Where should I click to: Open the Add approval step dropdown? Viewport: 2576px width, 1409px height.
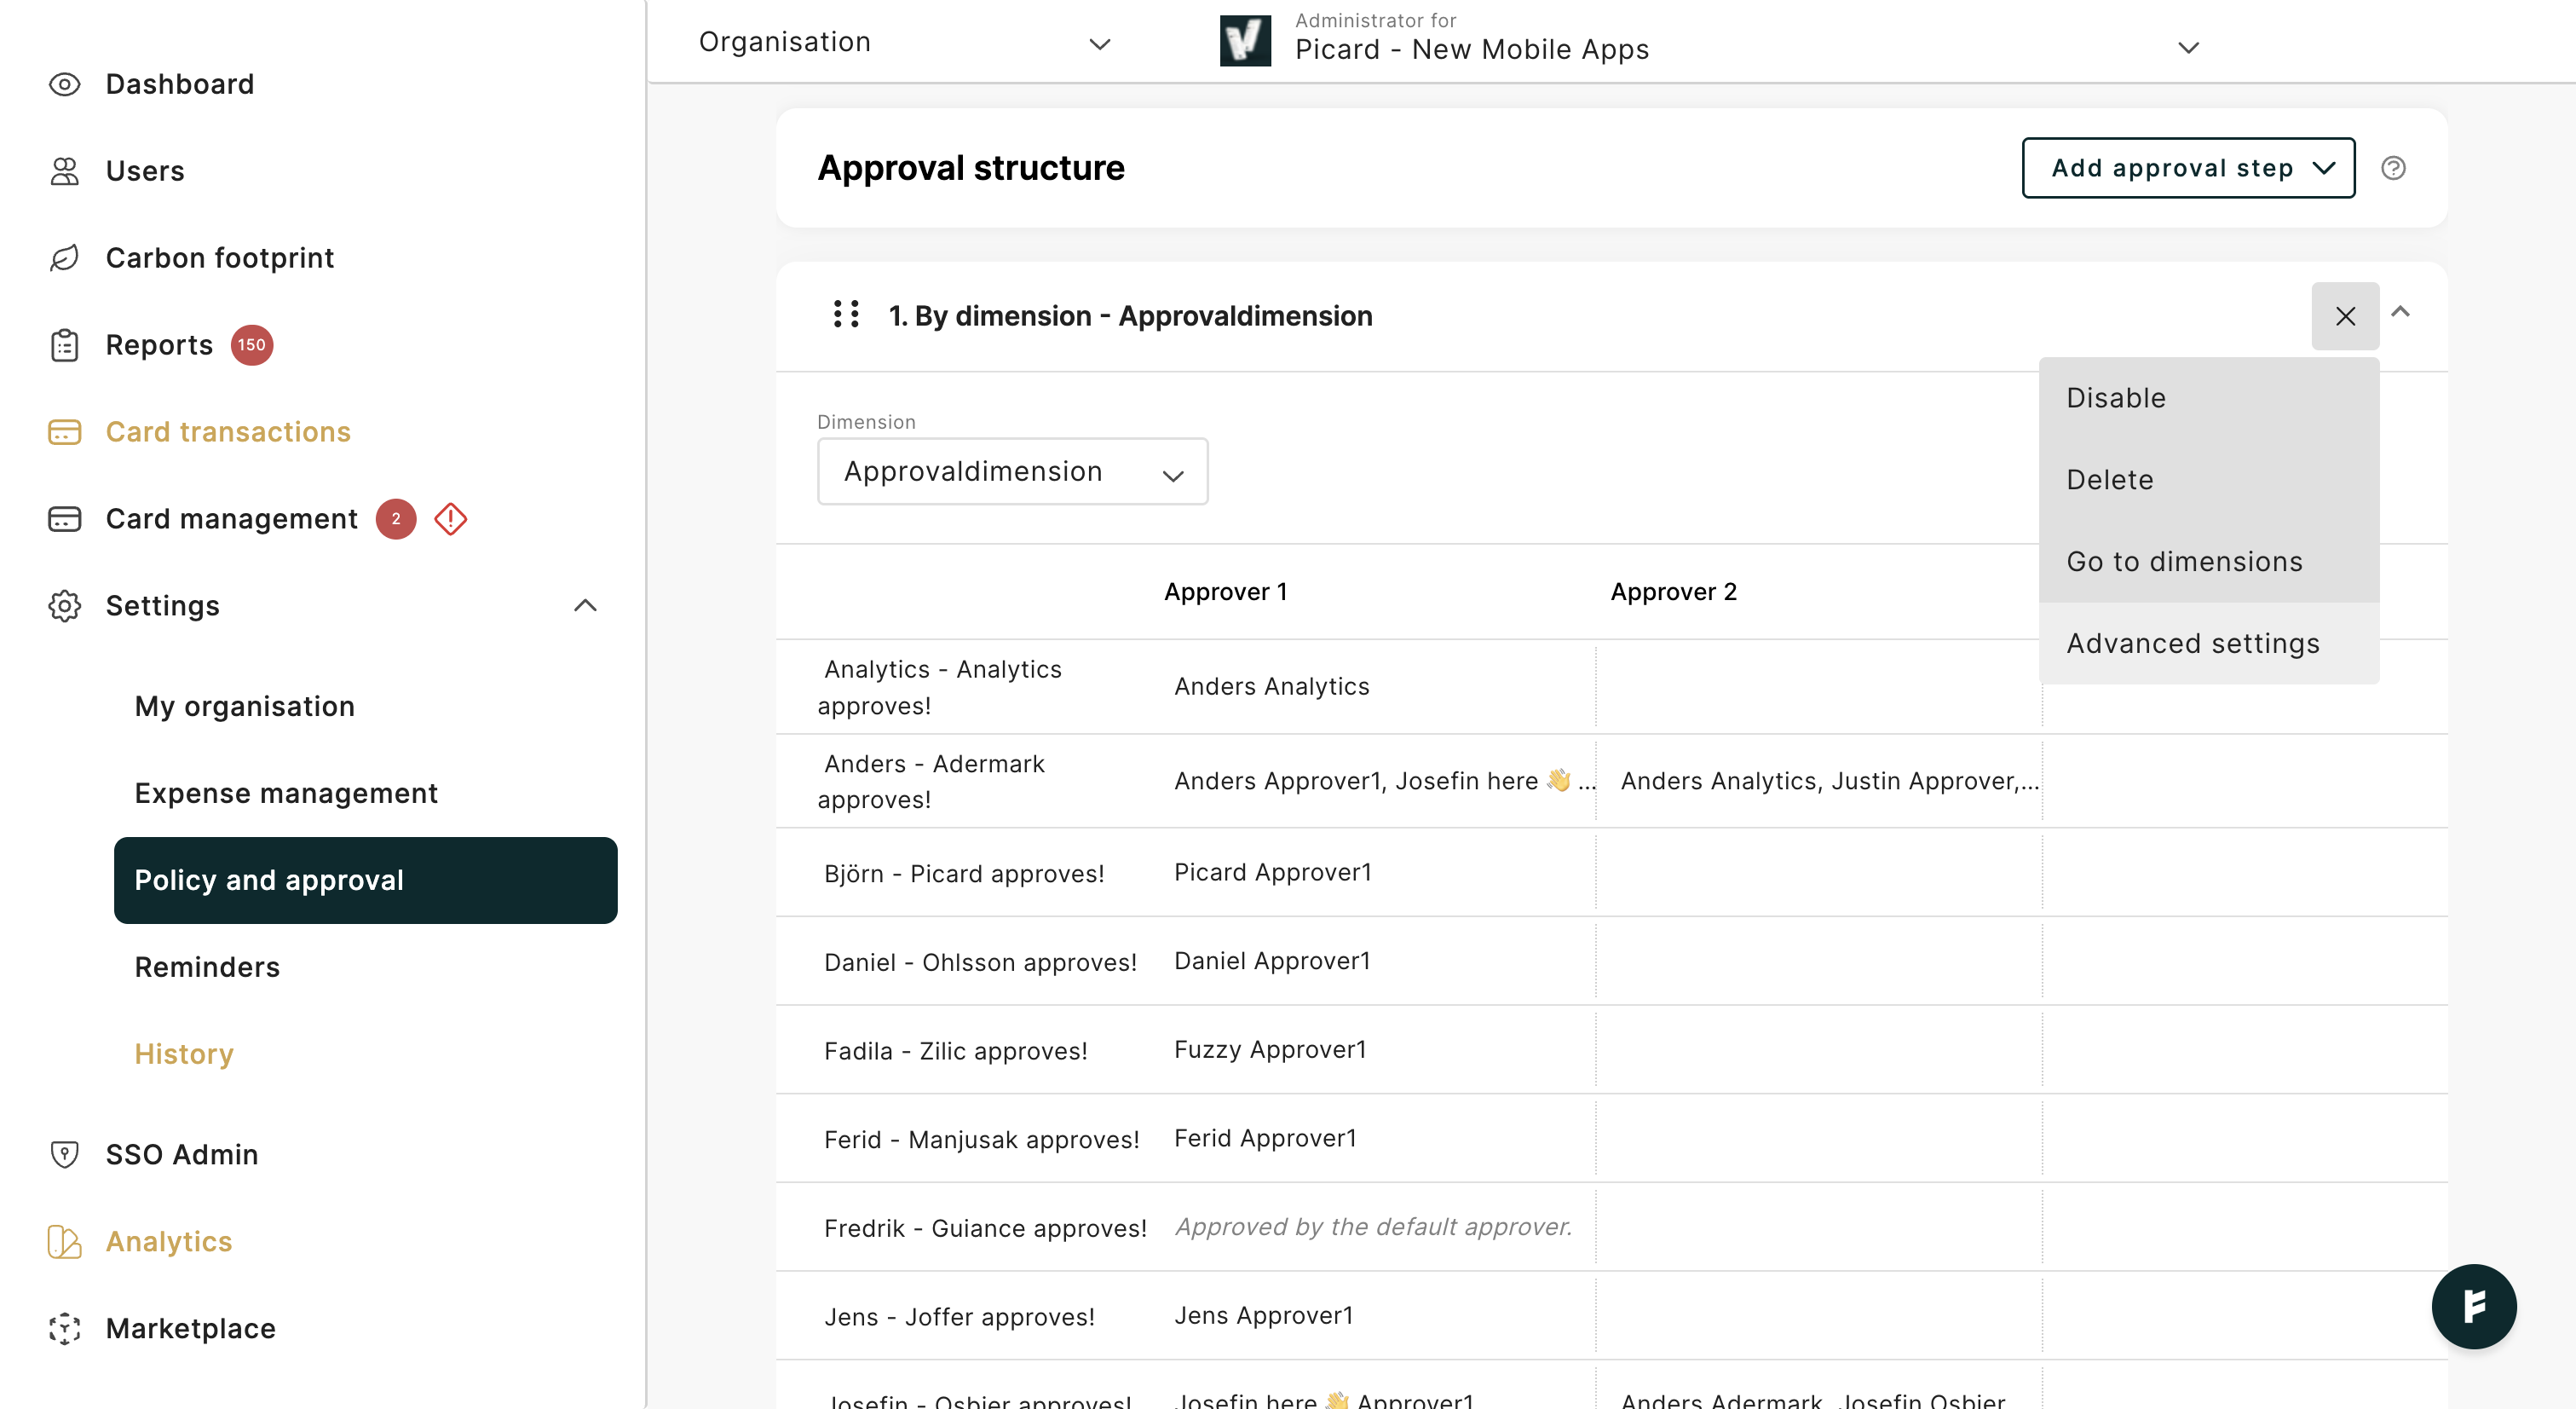click(x=2188, y=168)
